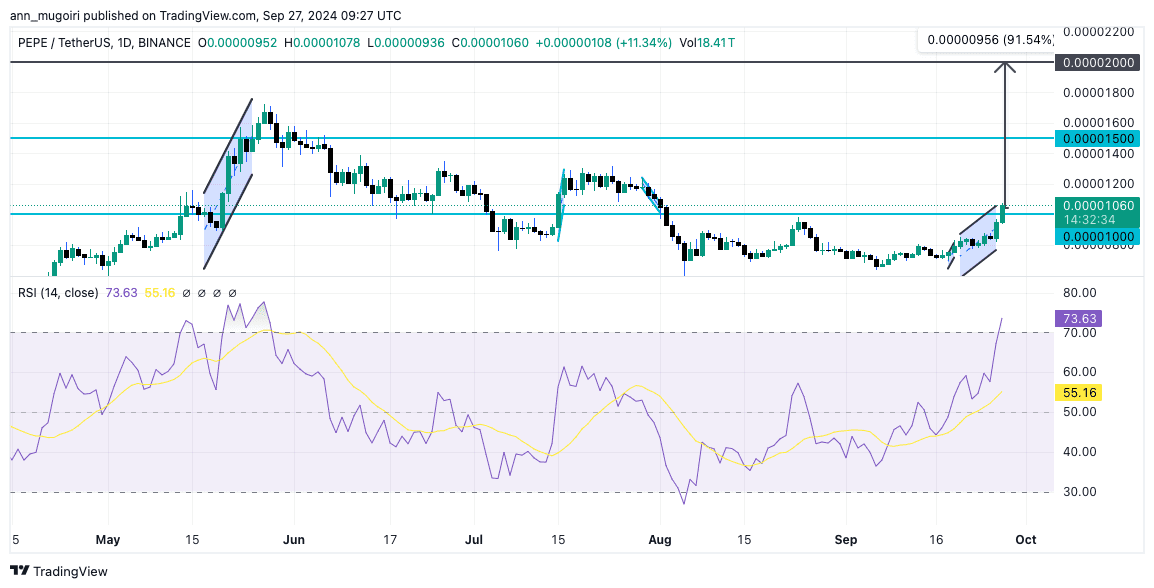Viewport: 1154px width, 588px height.
Task: Select the 1D timeframe label in the legend
Action: tap(125, 44)
